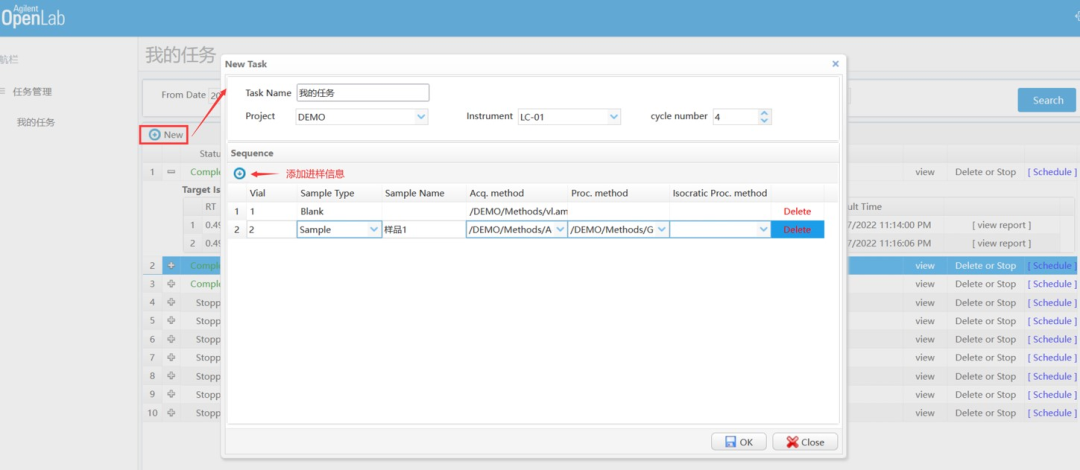Click the New task plus icon
Image resolution: width=1080 pixels, height=470 pixels.
(x=154, y=134)
